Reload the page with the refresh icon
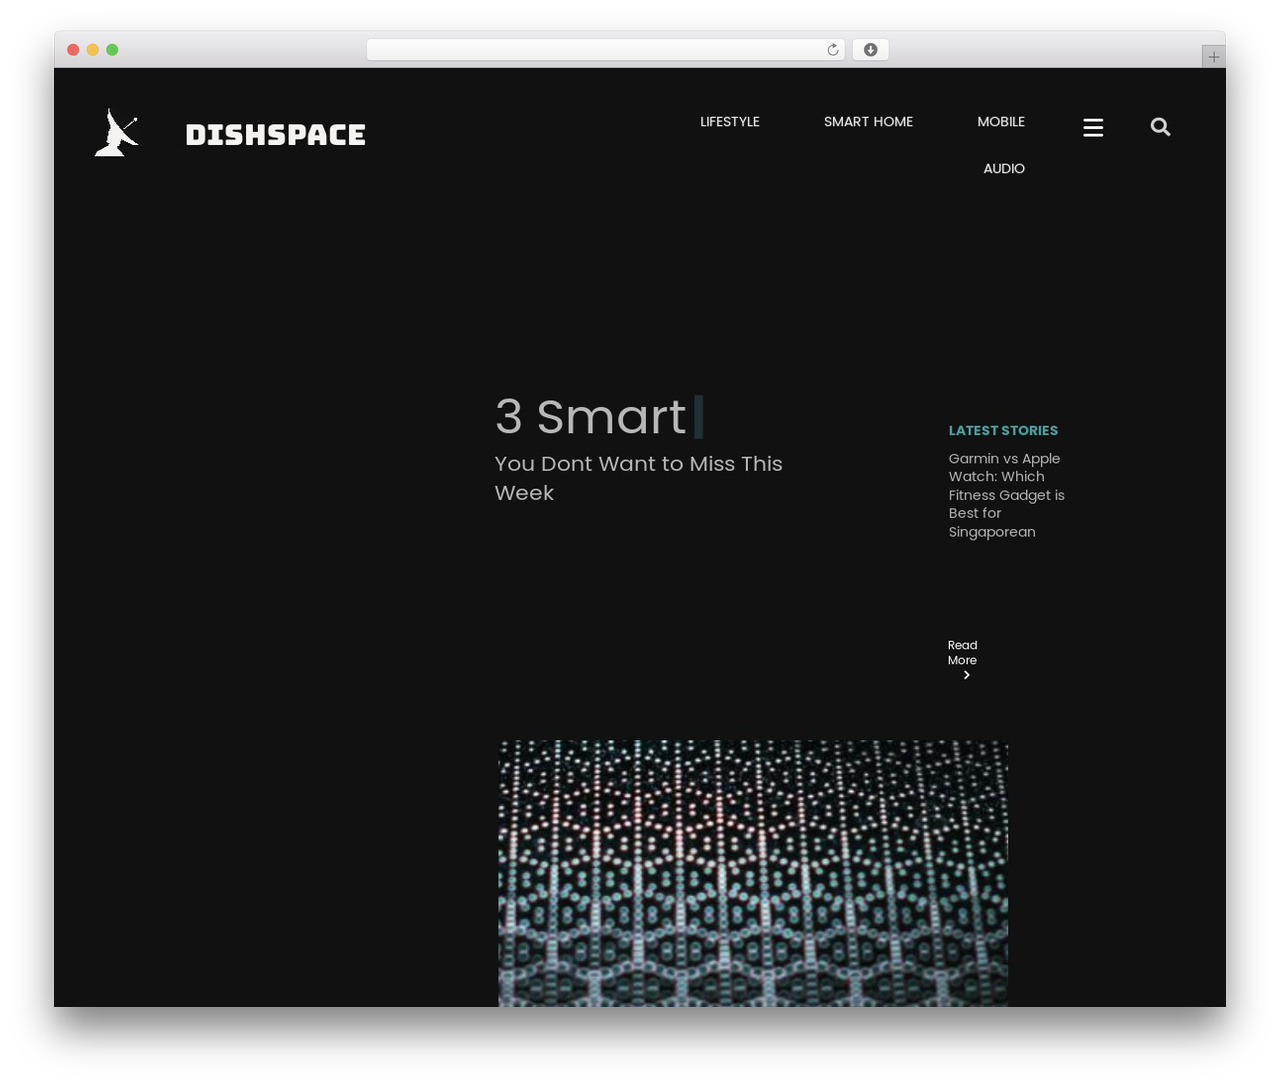The height and width of the screenshot is (1084, 1280). 833,50
